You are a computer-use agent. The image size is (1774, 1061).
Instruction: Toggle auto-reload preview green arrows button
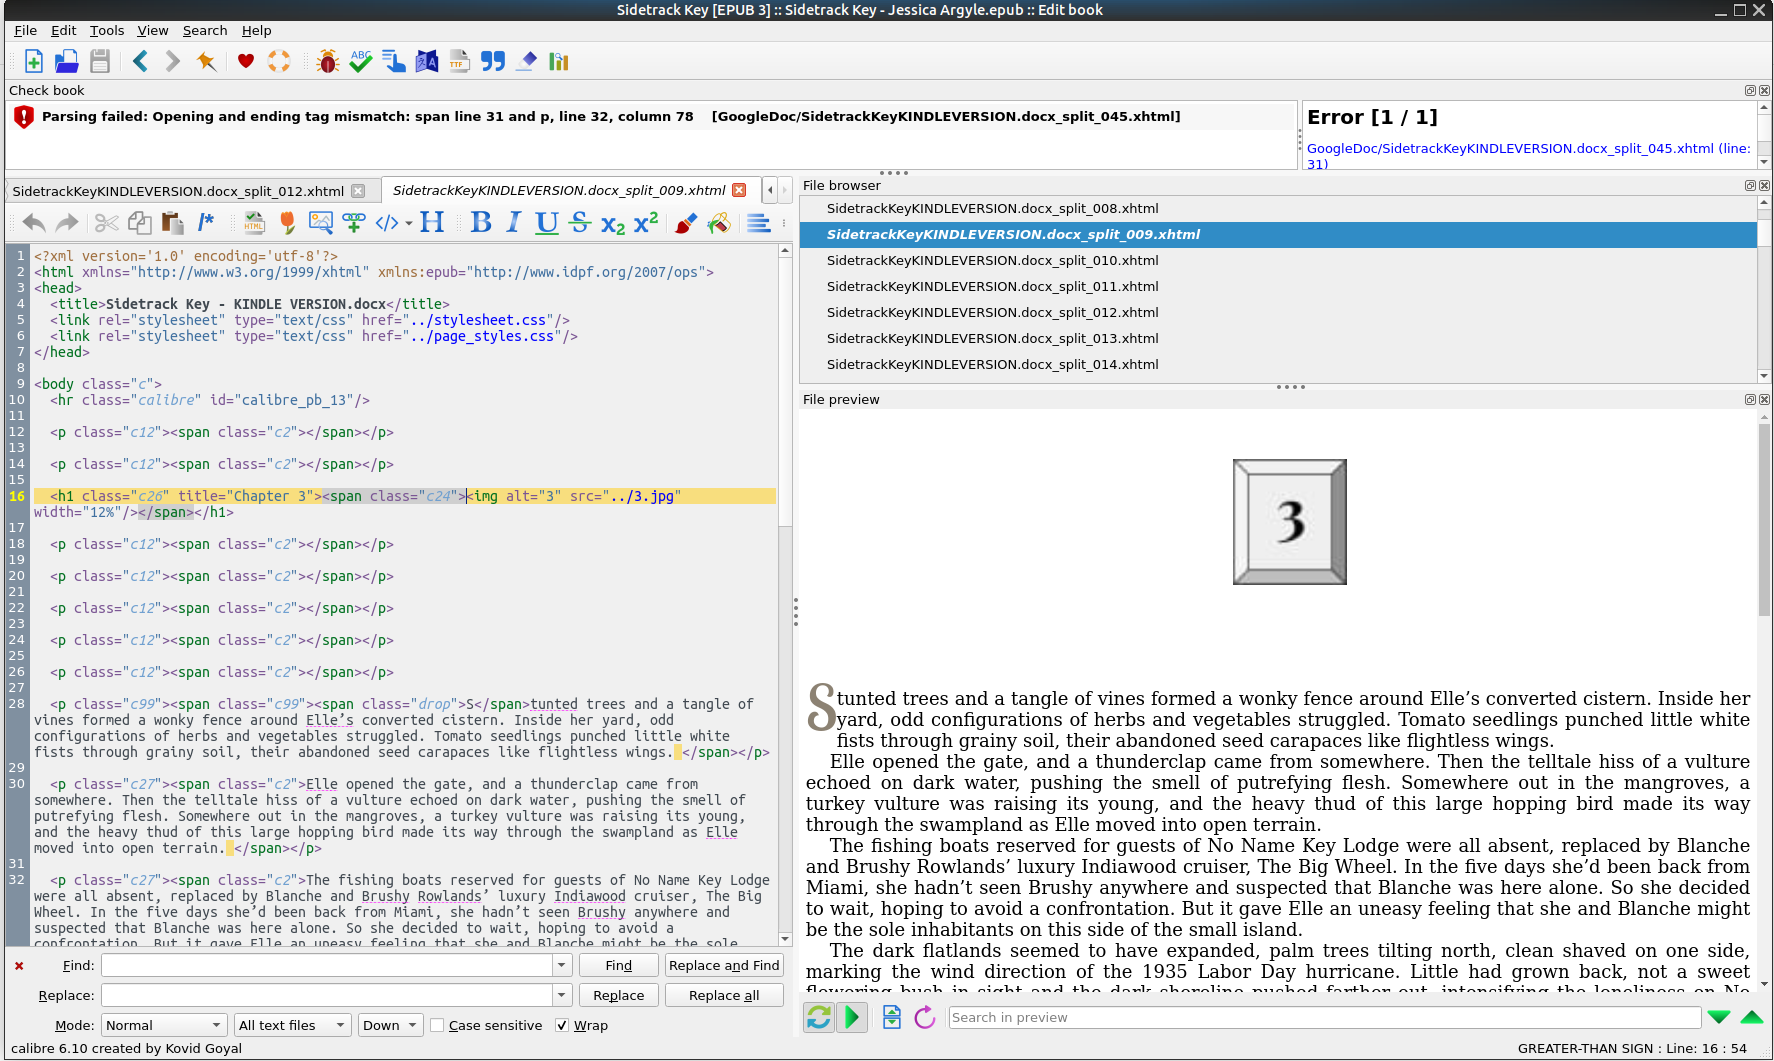(818, 1018)
